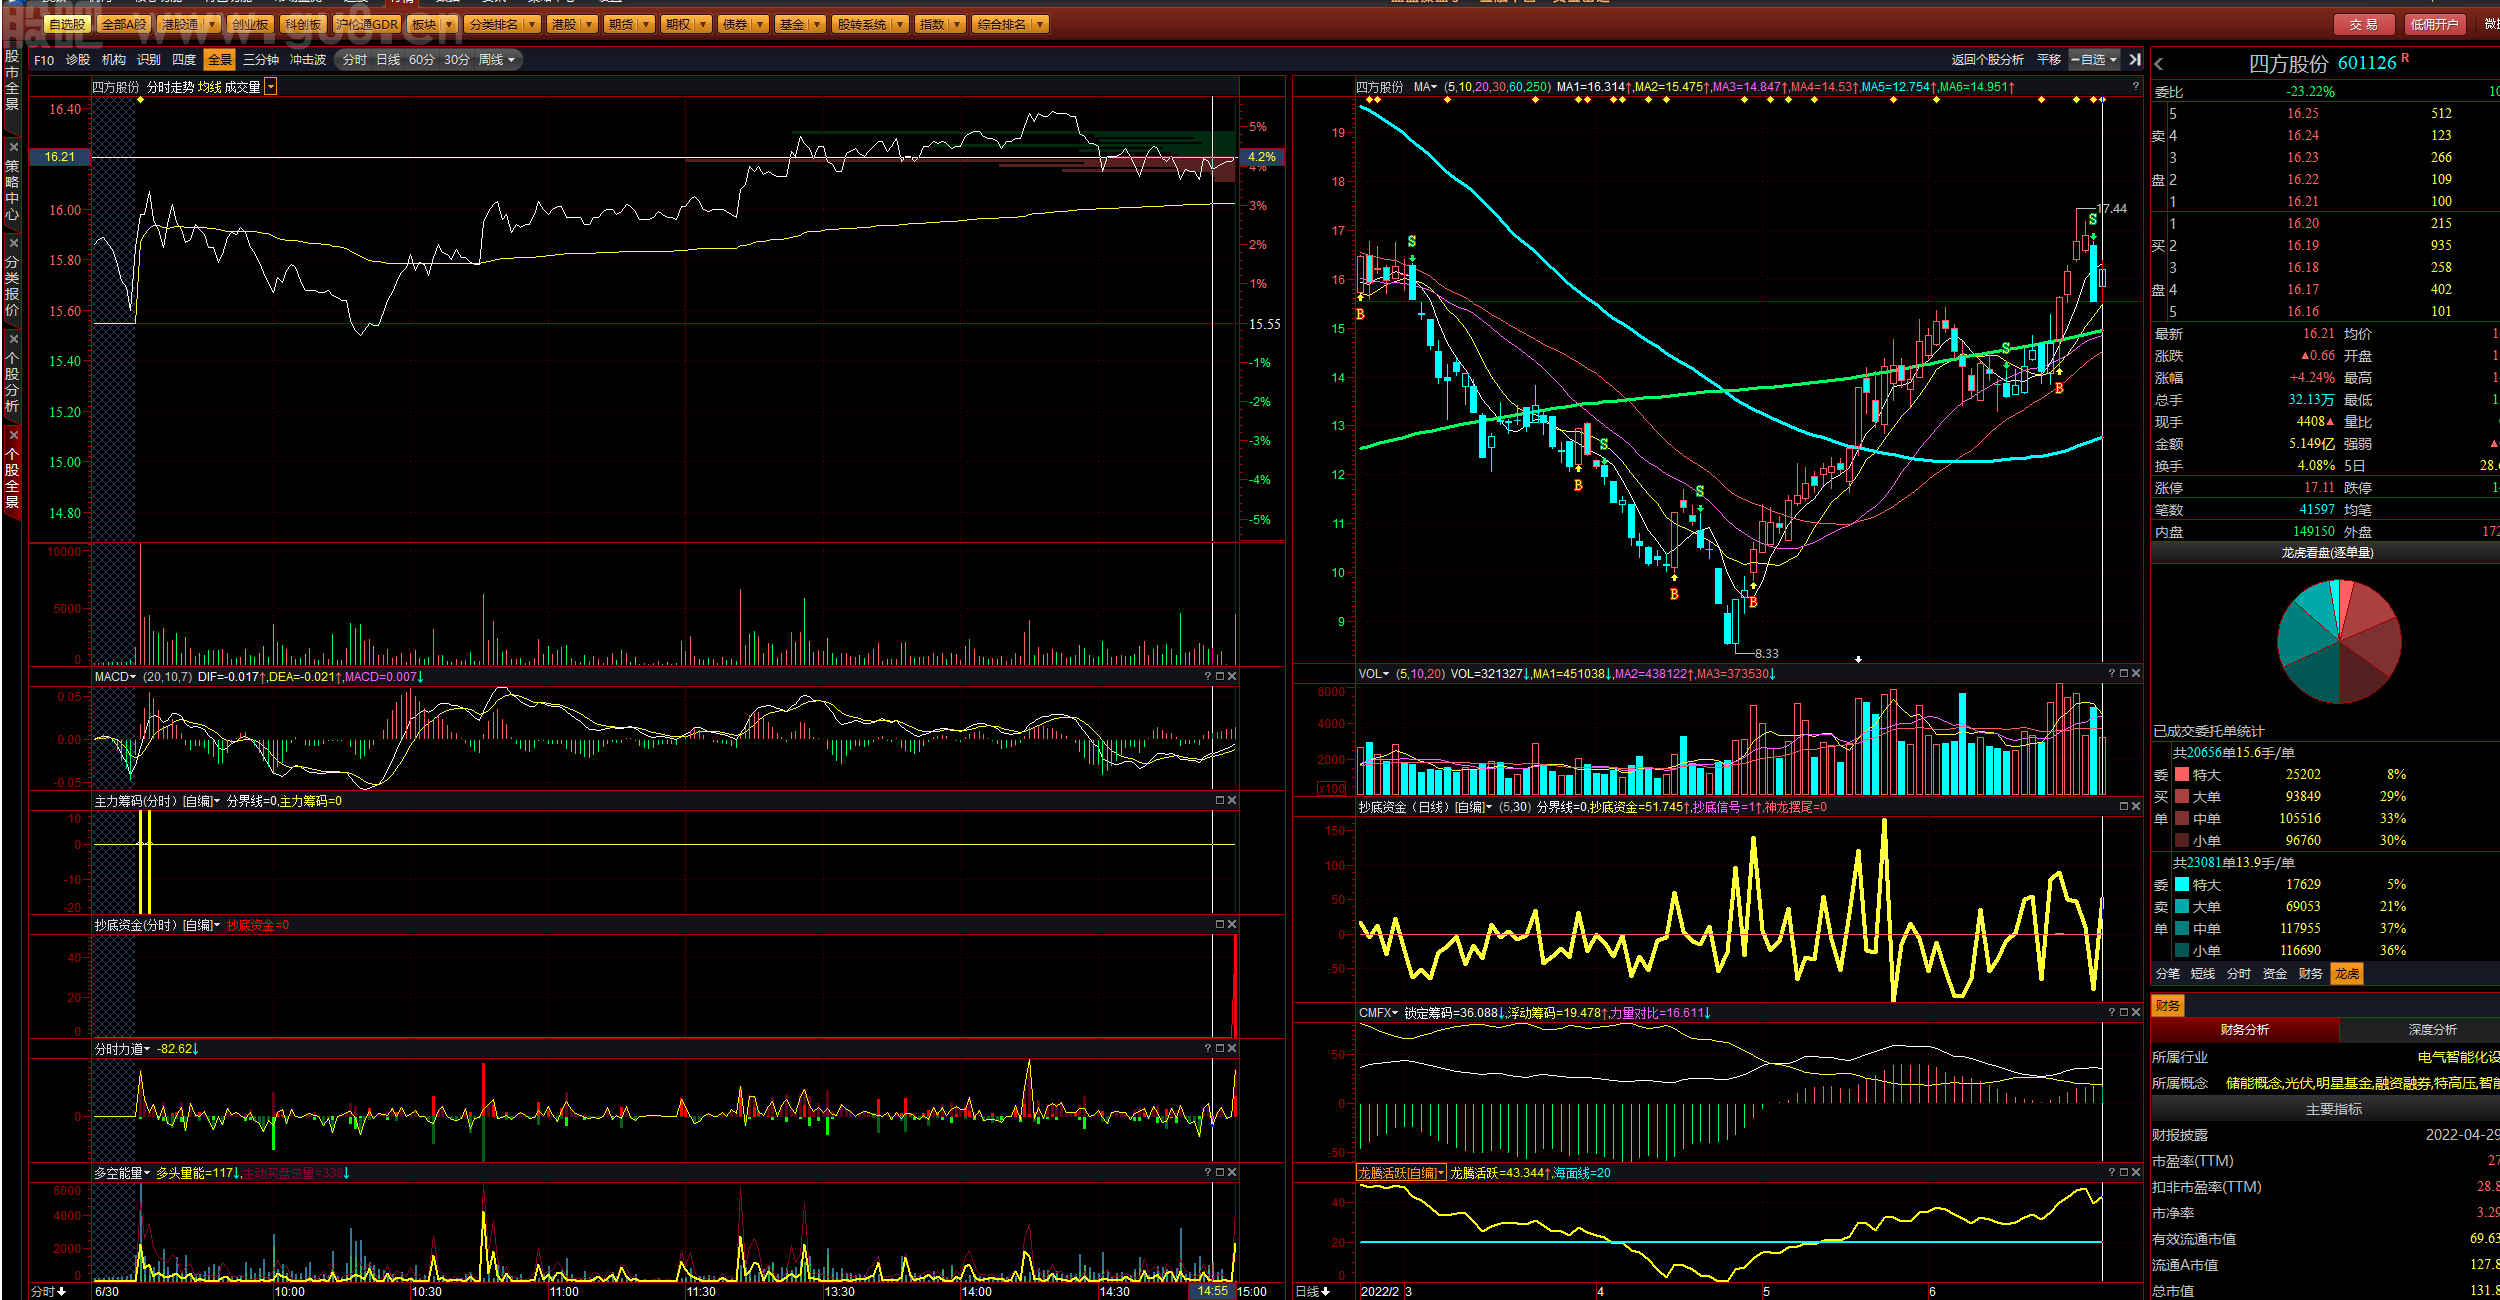The width and height of the screenshot is (2500, 1300).
Task: Expand the 期货 dropdown
Action: tap(646, 24)
